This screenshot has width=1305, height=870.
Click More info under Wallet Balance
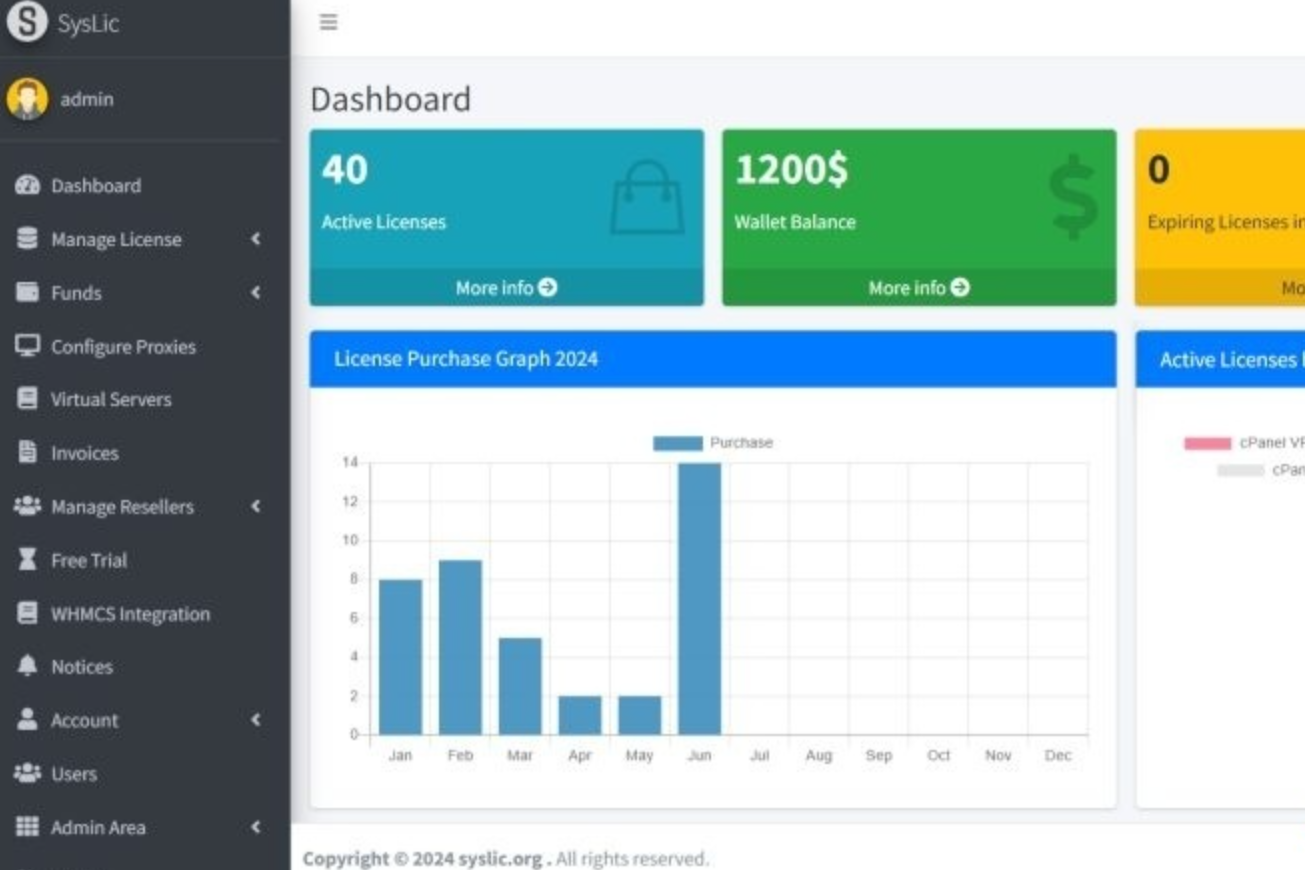pos(918,288)
